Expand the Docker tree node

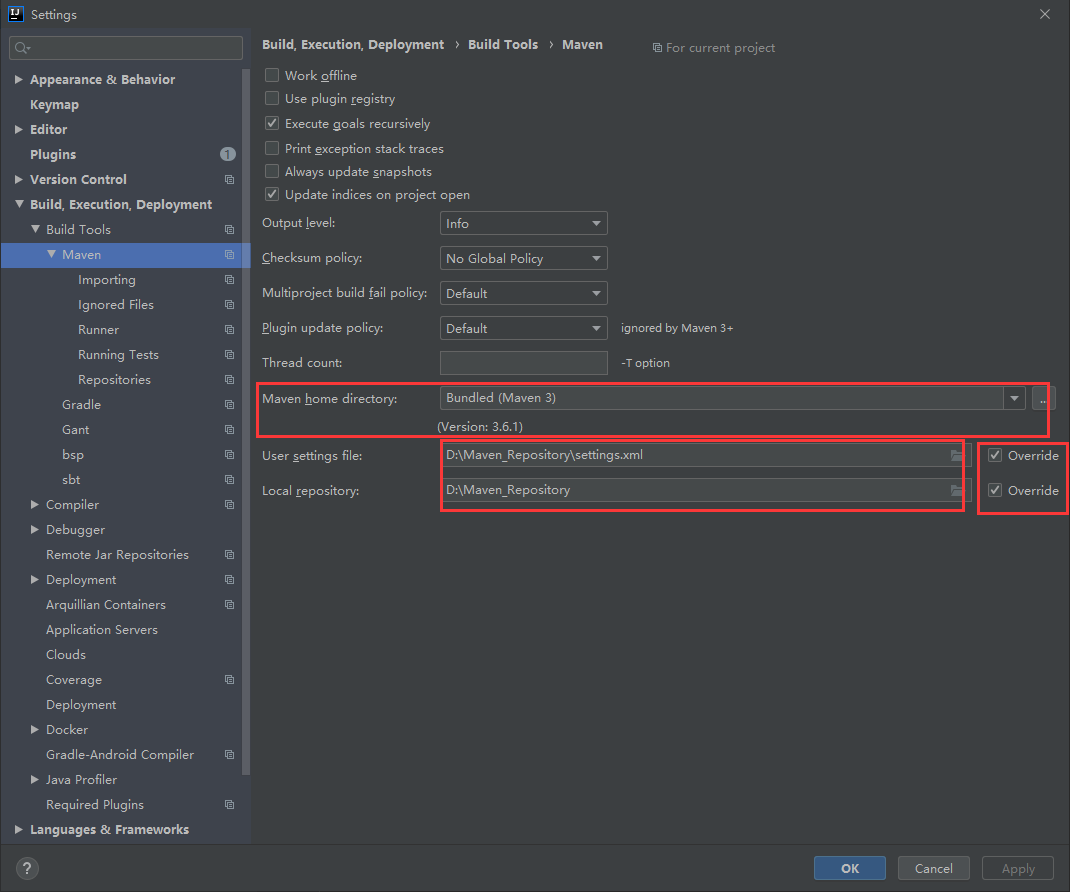point(34,730)
